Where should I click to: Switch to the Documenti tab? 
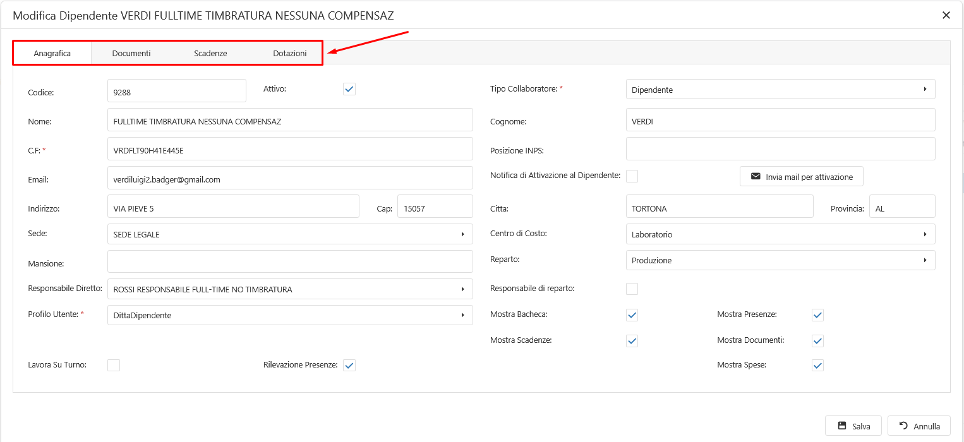[x=131, y=52]
